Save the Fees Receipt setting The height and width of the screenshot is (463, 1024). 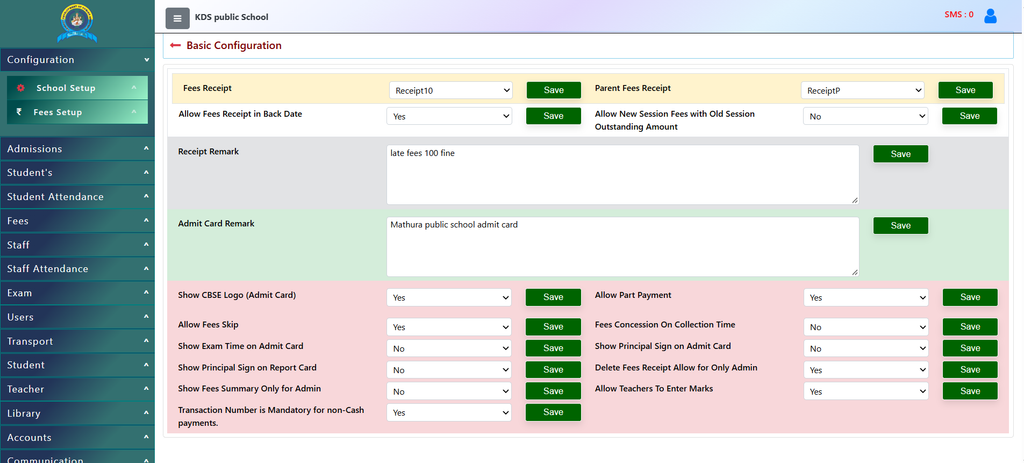pyautogui.click(x=554, y=90)
